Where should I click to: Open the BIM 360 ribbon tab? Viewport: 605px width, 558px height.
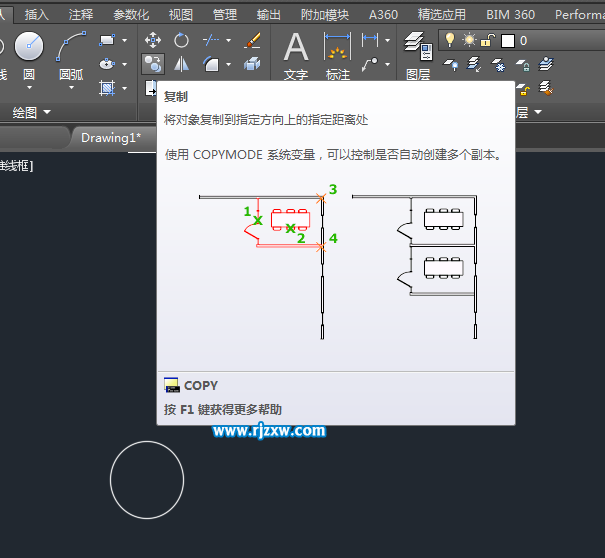pyautogui.click(x=510, y=15)
